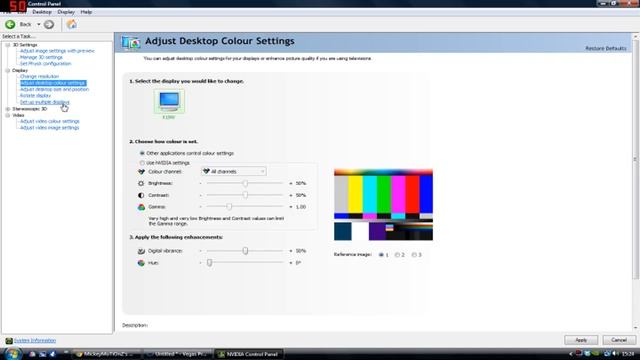Screen dimensions: 640x360
Task: Select reference image 3
Action: (414, 255)
